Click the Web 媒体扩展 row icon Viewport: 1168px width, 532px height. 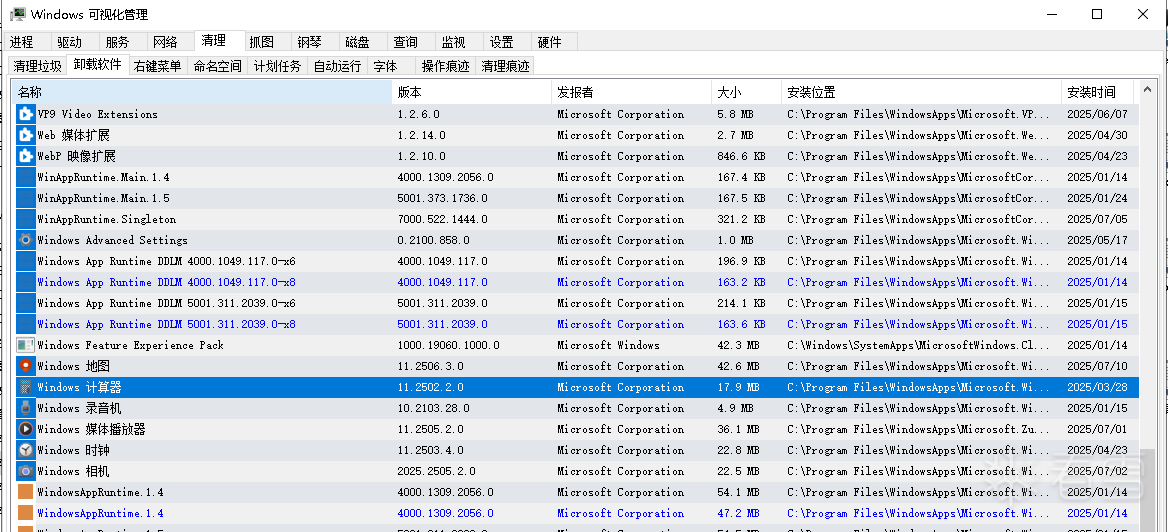point(25,135)
